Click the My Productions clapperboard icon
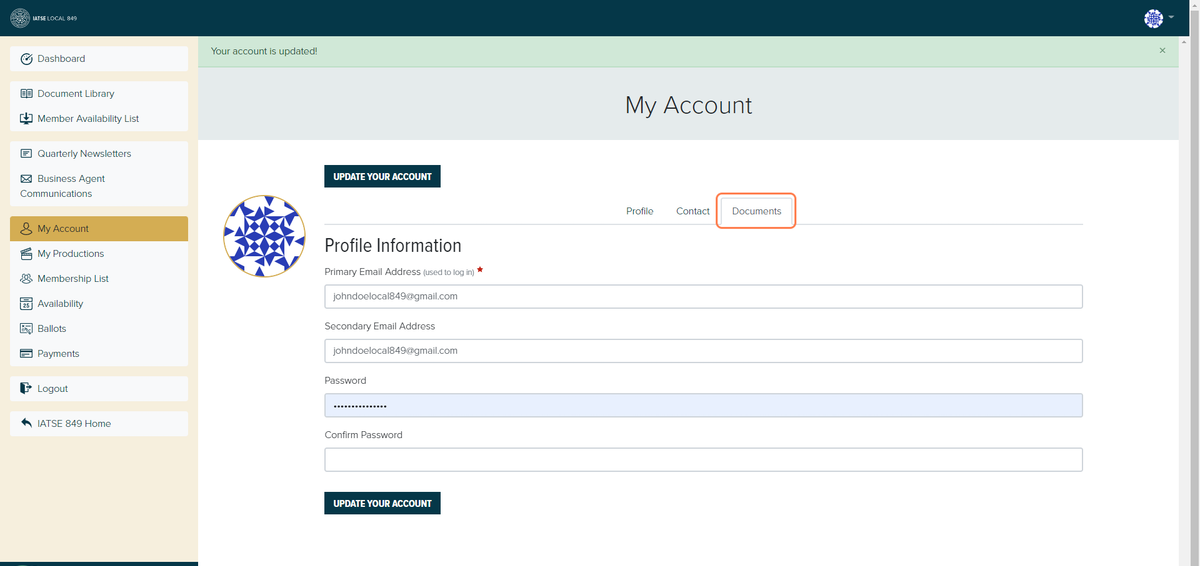The width and height of the screenshot is (1200, 566). click(x=27, y=254)
